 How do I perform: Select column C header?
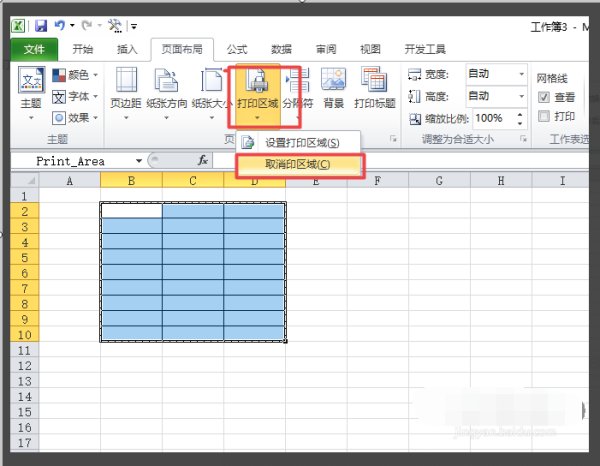[193, 180]
